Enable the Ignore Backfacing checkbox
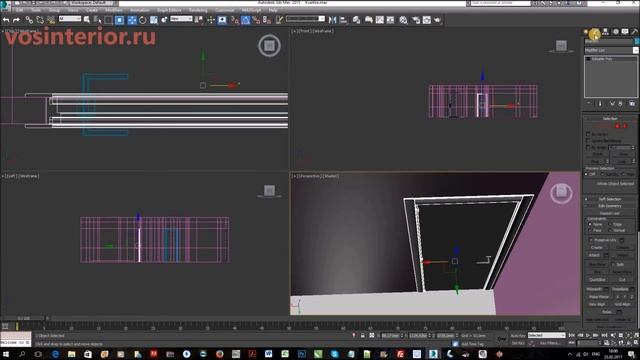The image size is (640, 360). pyautogui.click(x=588, y=140)
